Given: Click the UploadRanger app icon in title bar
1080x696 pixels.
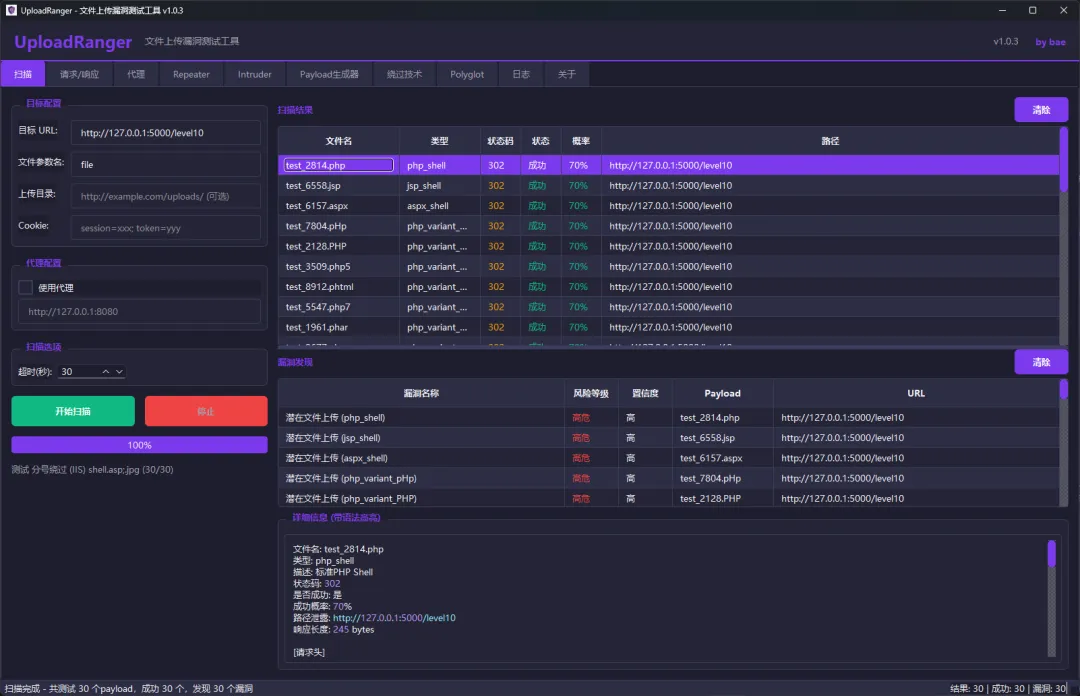Looking at the screenshot, I should 11,10.
